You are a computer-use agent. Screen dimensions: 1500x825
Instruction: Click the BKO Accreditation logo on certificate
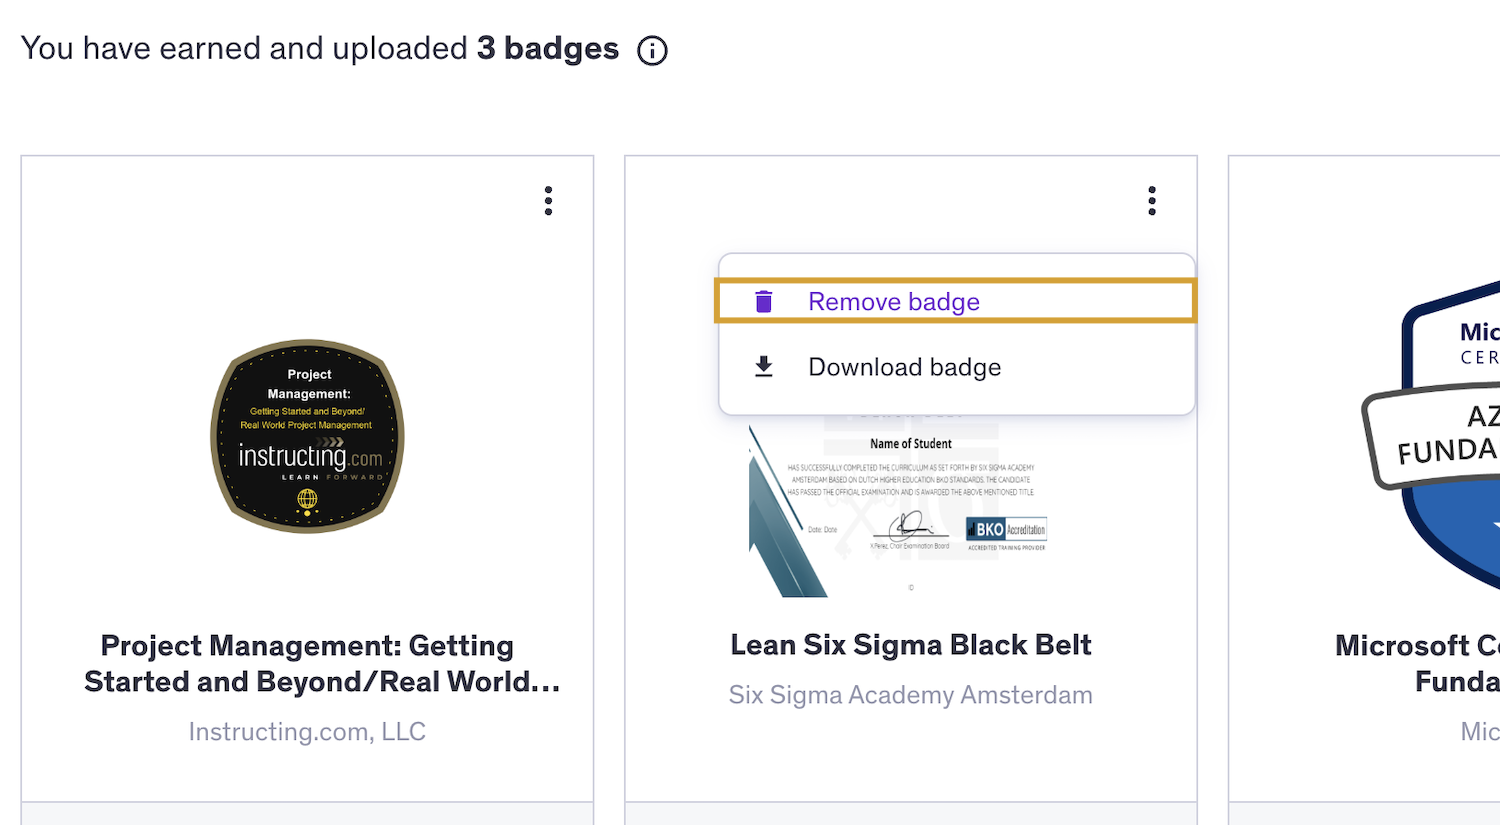[x=1006, y=531]
